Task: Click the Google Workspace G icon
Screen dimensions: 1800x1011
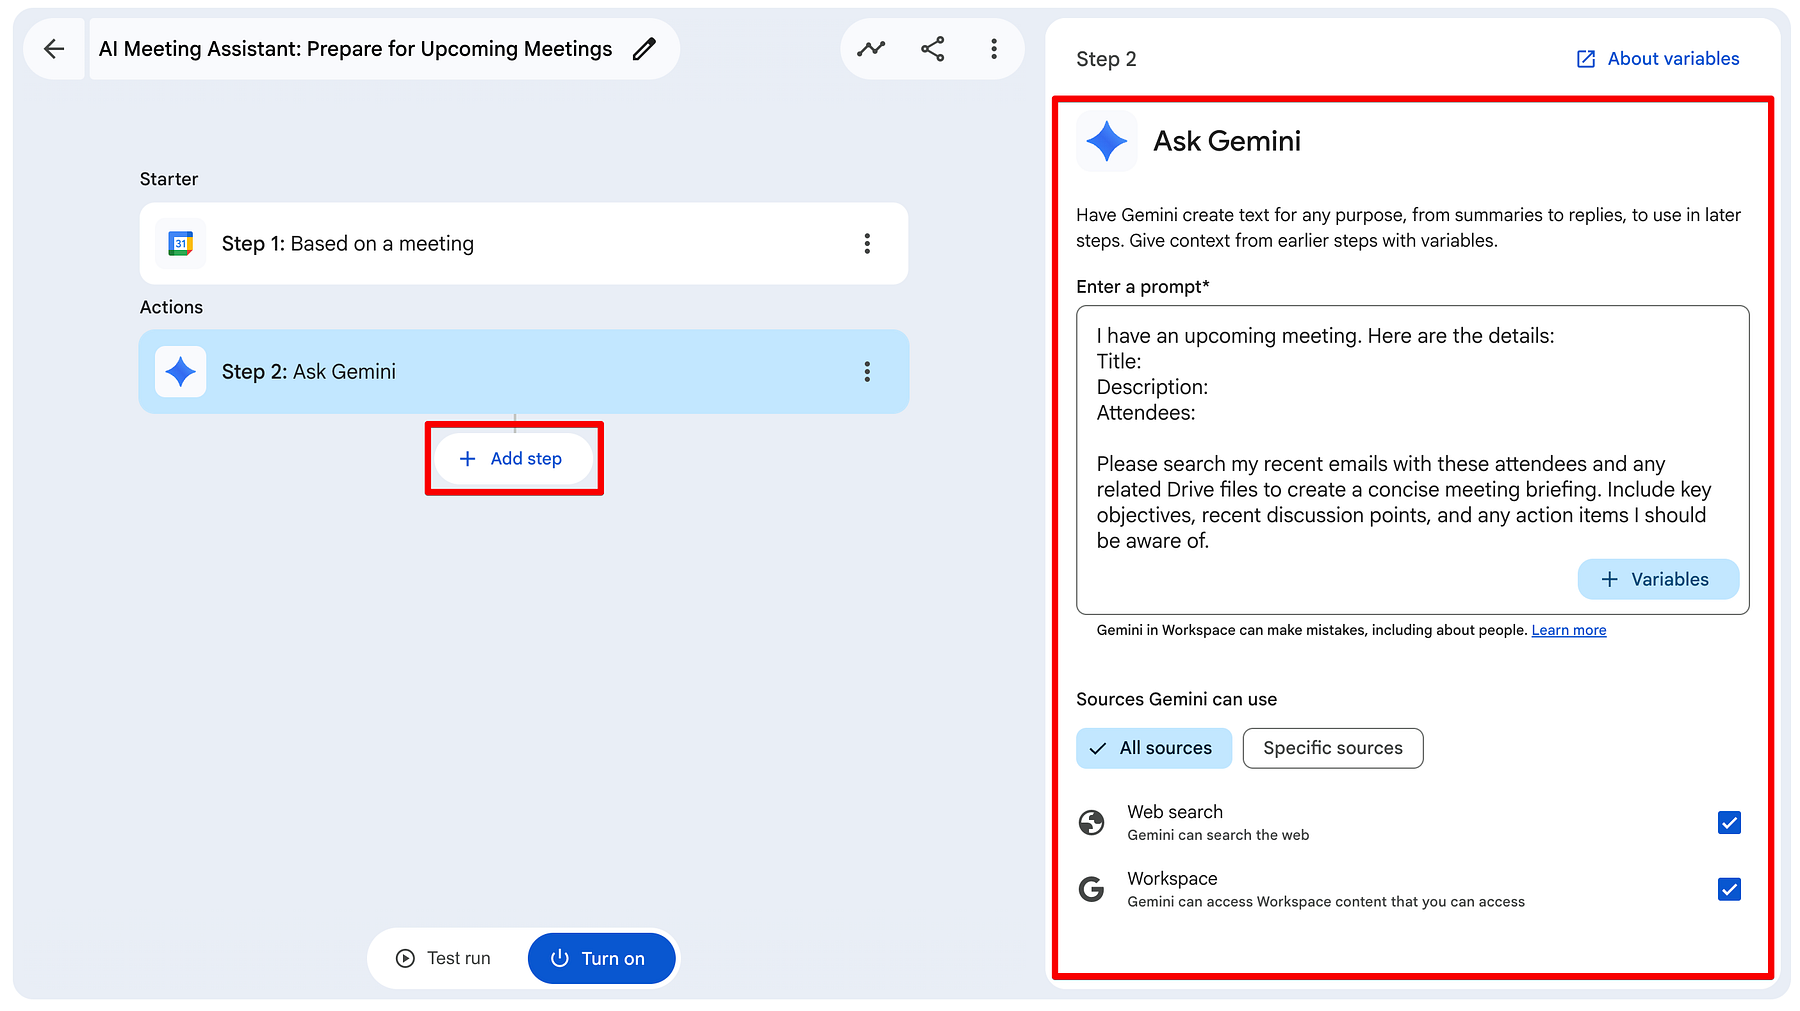Action: [x=1092, y=889]
